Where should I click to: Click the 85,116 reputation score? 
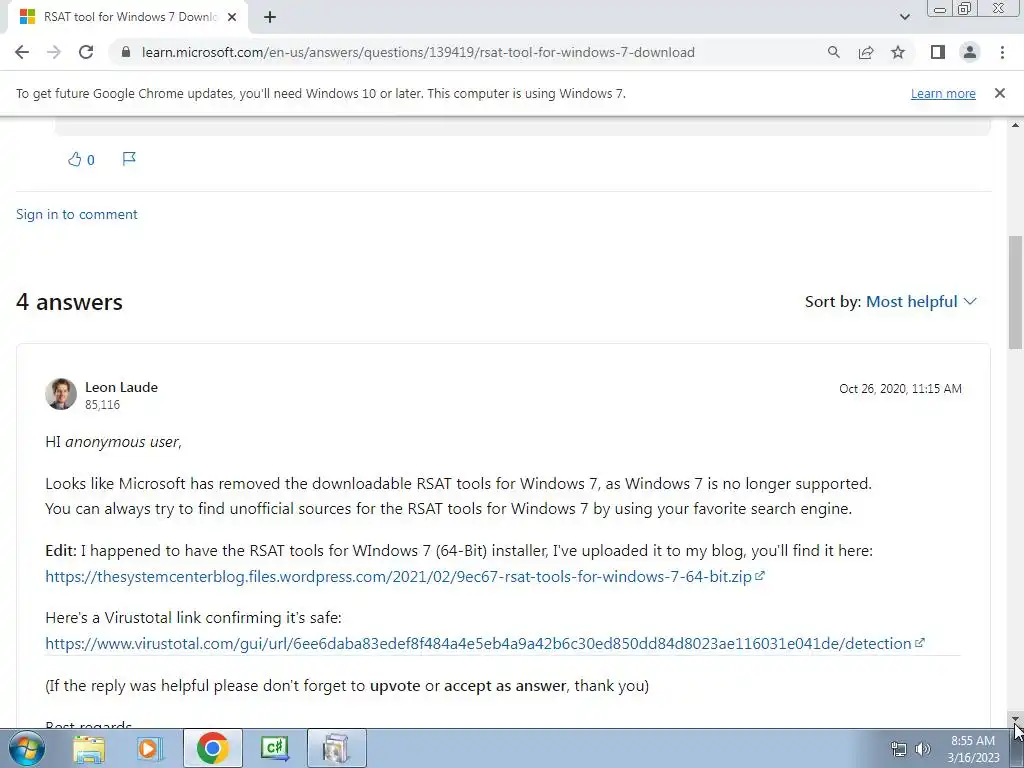pos(103,405)
